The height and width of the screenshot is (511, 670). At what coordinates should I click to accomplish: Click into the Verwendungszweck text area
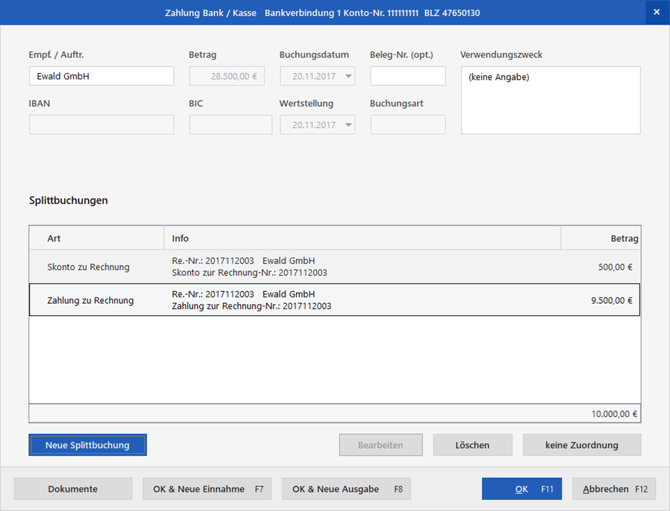(550, 100)
